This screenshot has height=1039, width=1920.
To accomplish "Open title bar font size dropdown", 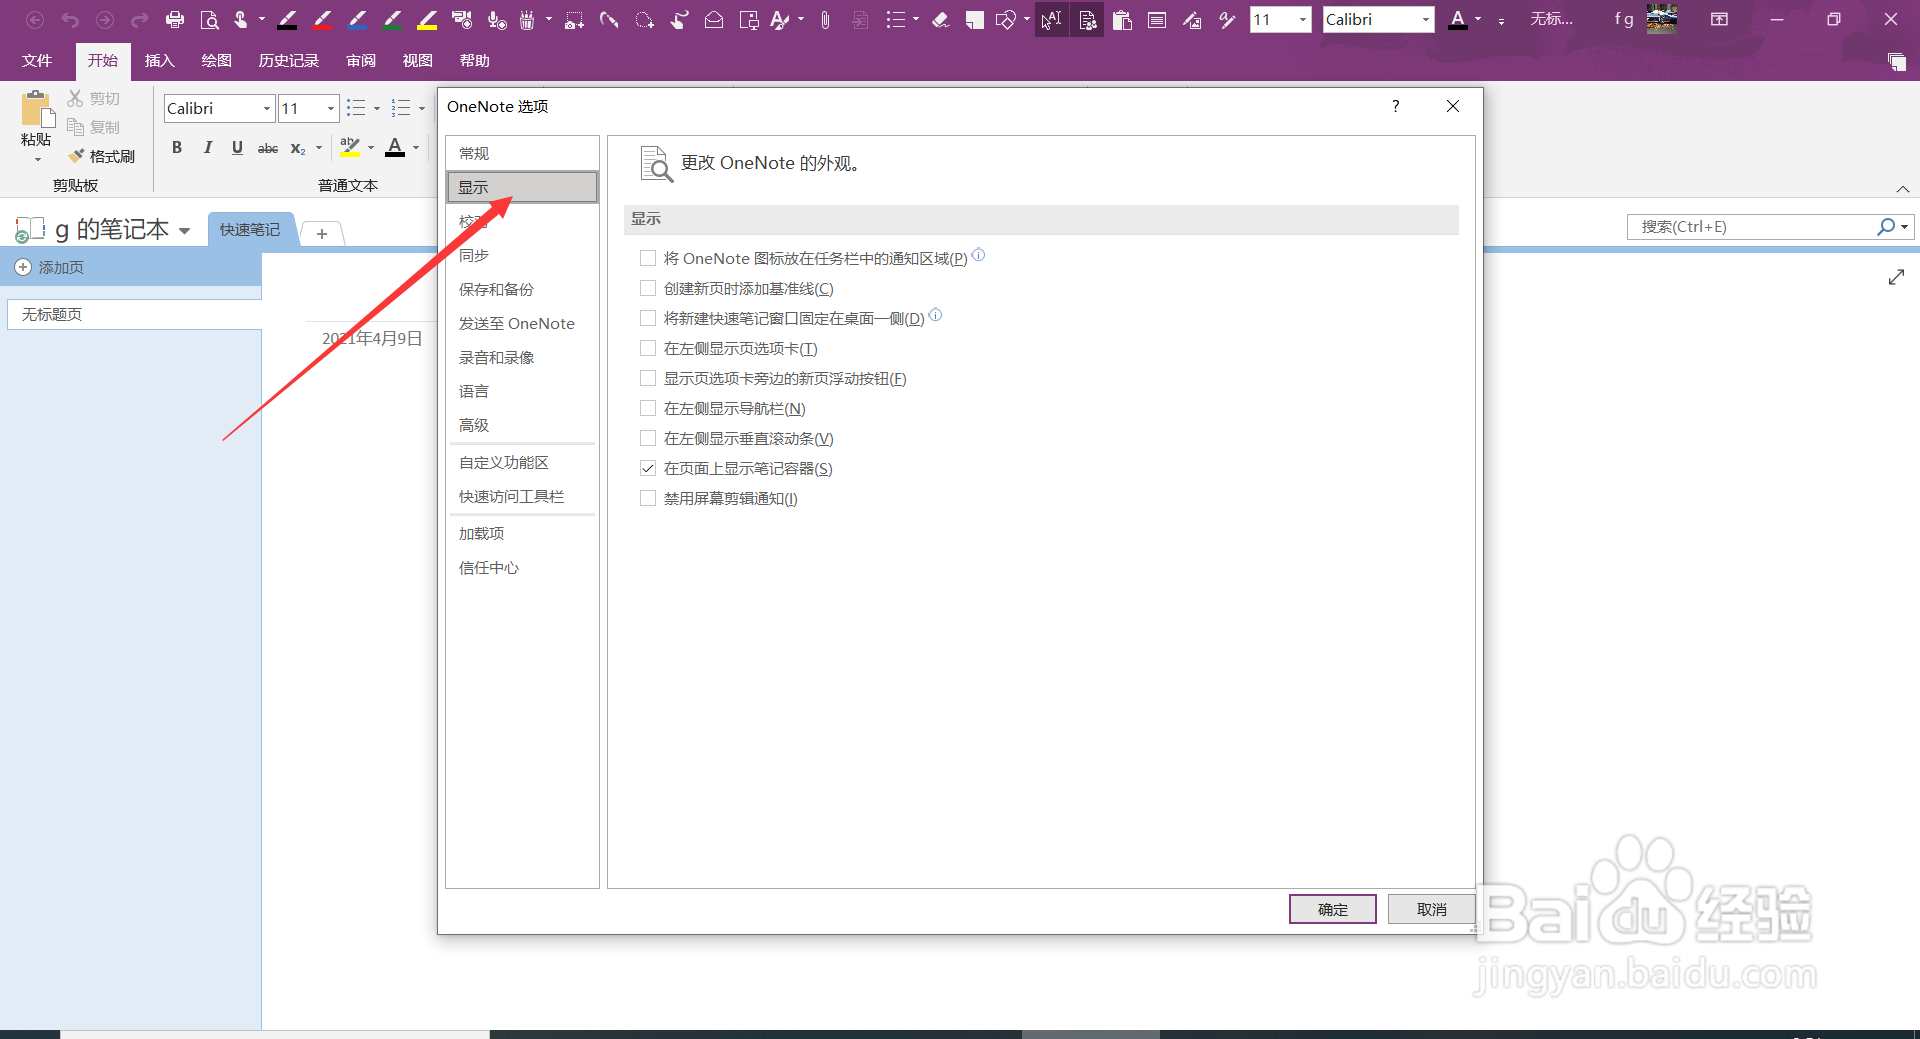I will tap(1302, 19).
